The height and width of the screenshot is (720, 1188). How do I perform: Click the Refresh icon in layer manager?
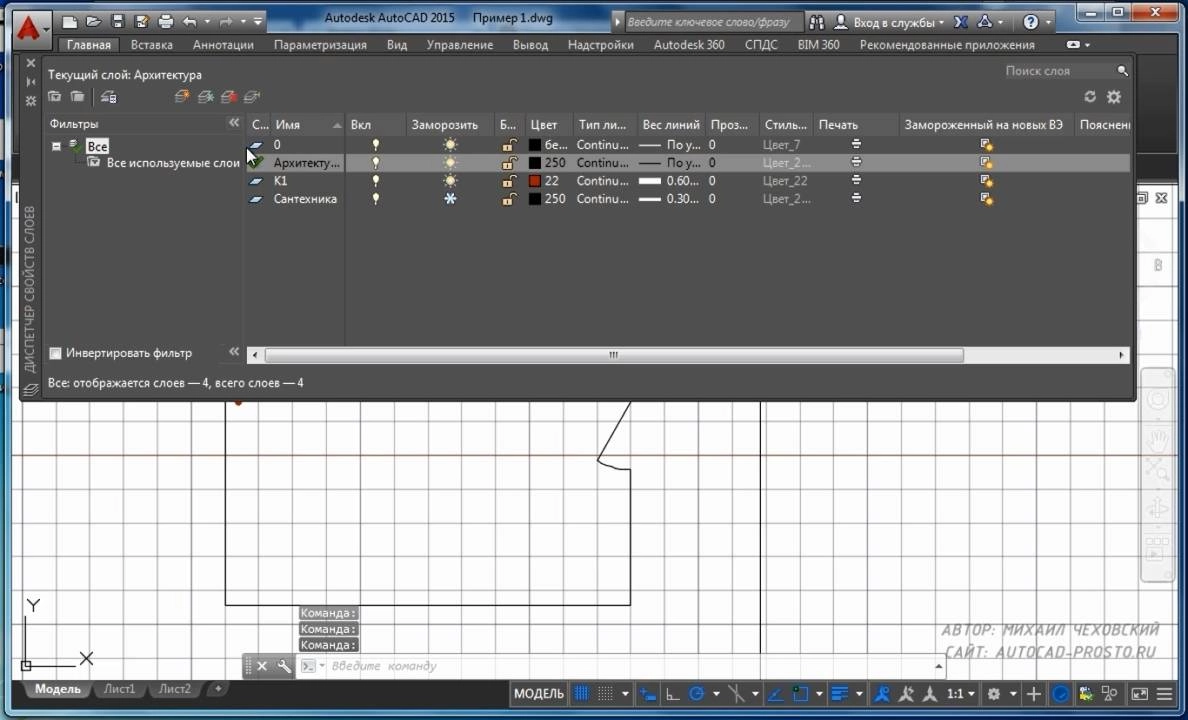pos(1090,96)
